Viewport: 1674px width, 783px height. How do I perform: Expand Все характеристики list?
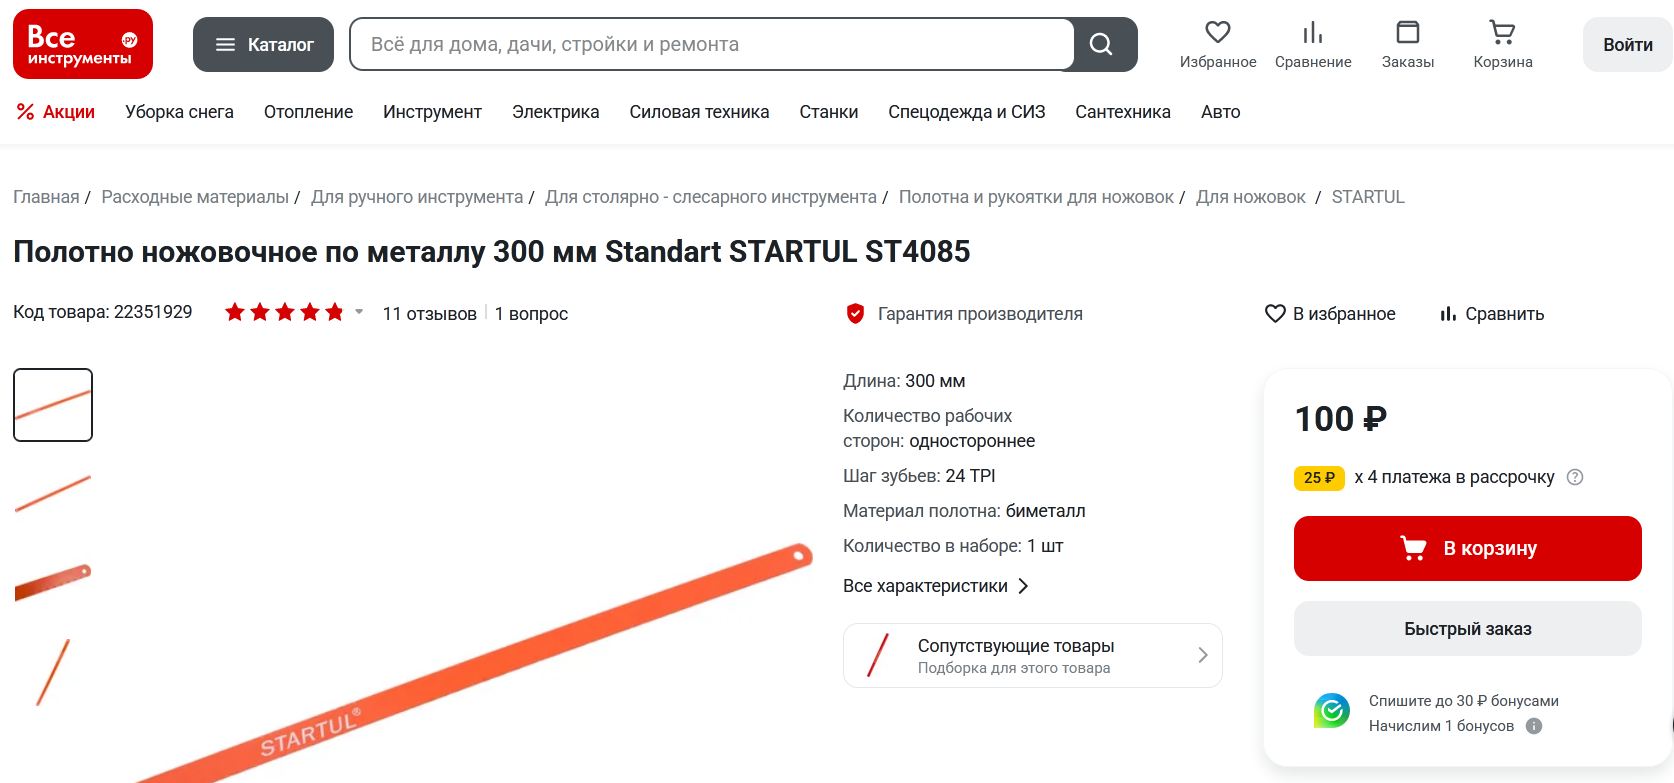click(x=936, y=586)
